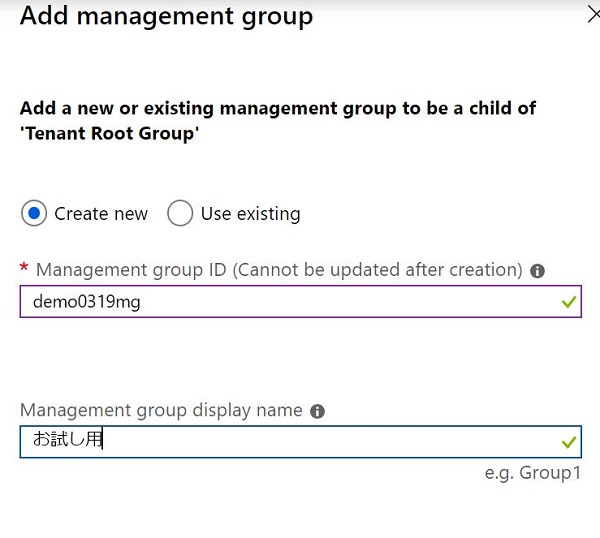Viewport: 600px width, 538px height.
Task: Focus the Management group display name field
Action: pos(301,442)
